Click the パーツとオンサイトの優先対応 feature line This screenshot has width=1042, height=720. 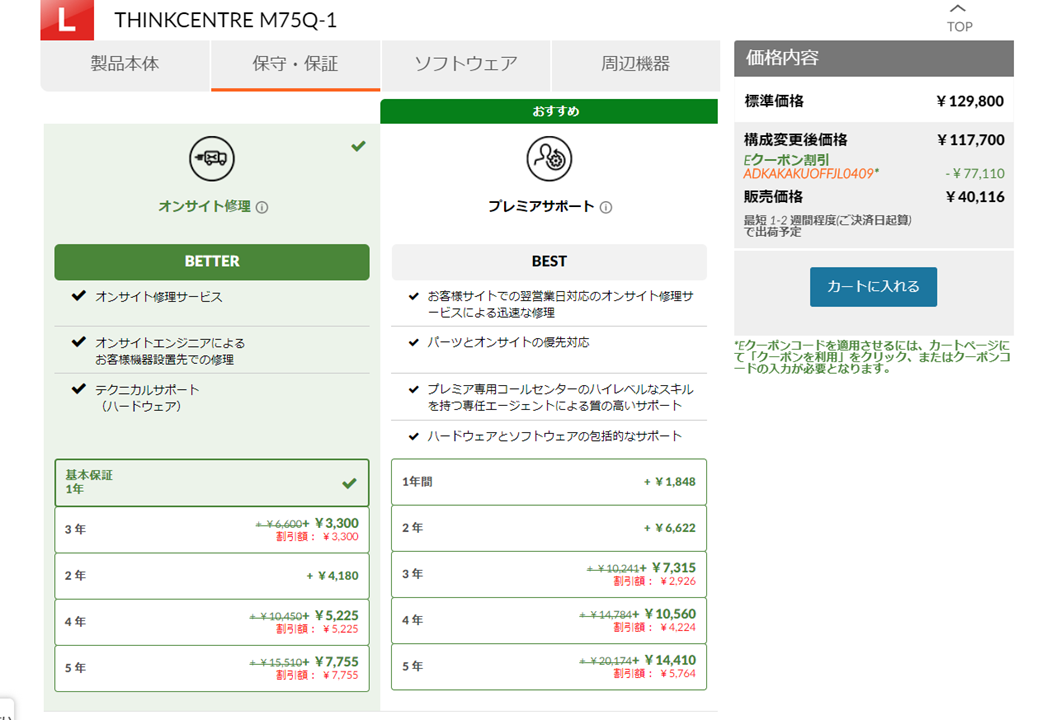point(508,342)
